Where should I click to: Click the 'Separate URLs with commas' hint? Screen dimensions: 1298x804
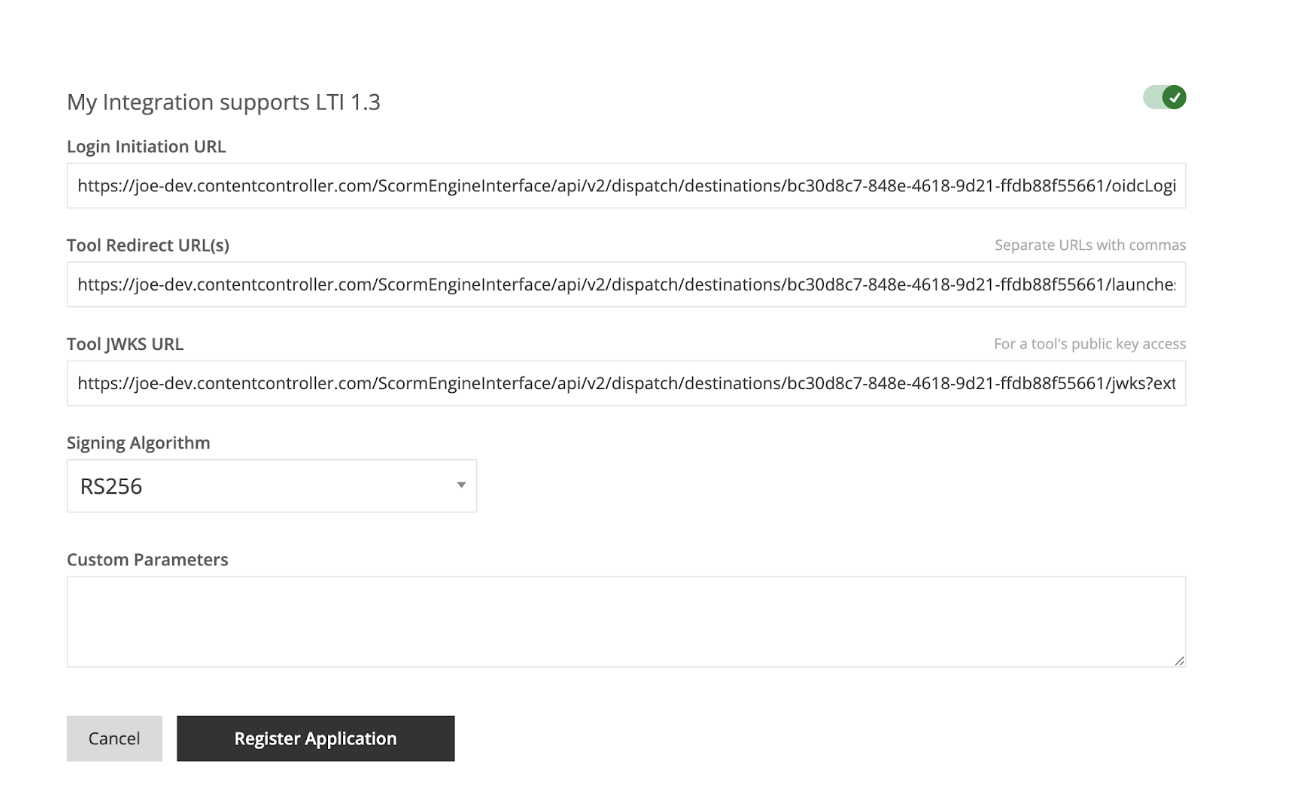click(1090, 245)
